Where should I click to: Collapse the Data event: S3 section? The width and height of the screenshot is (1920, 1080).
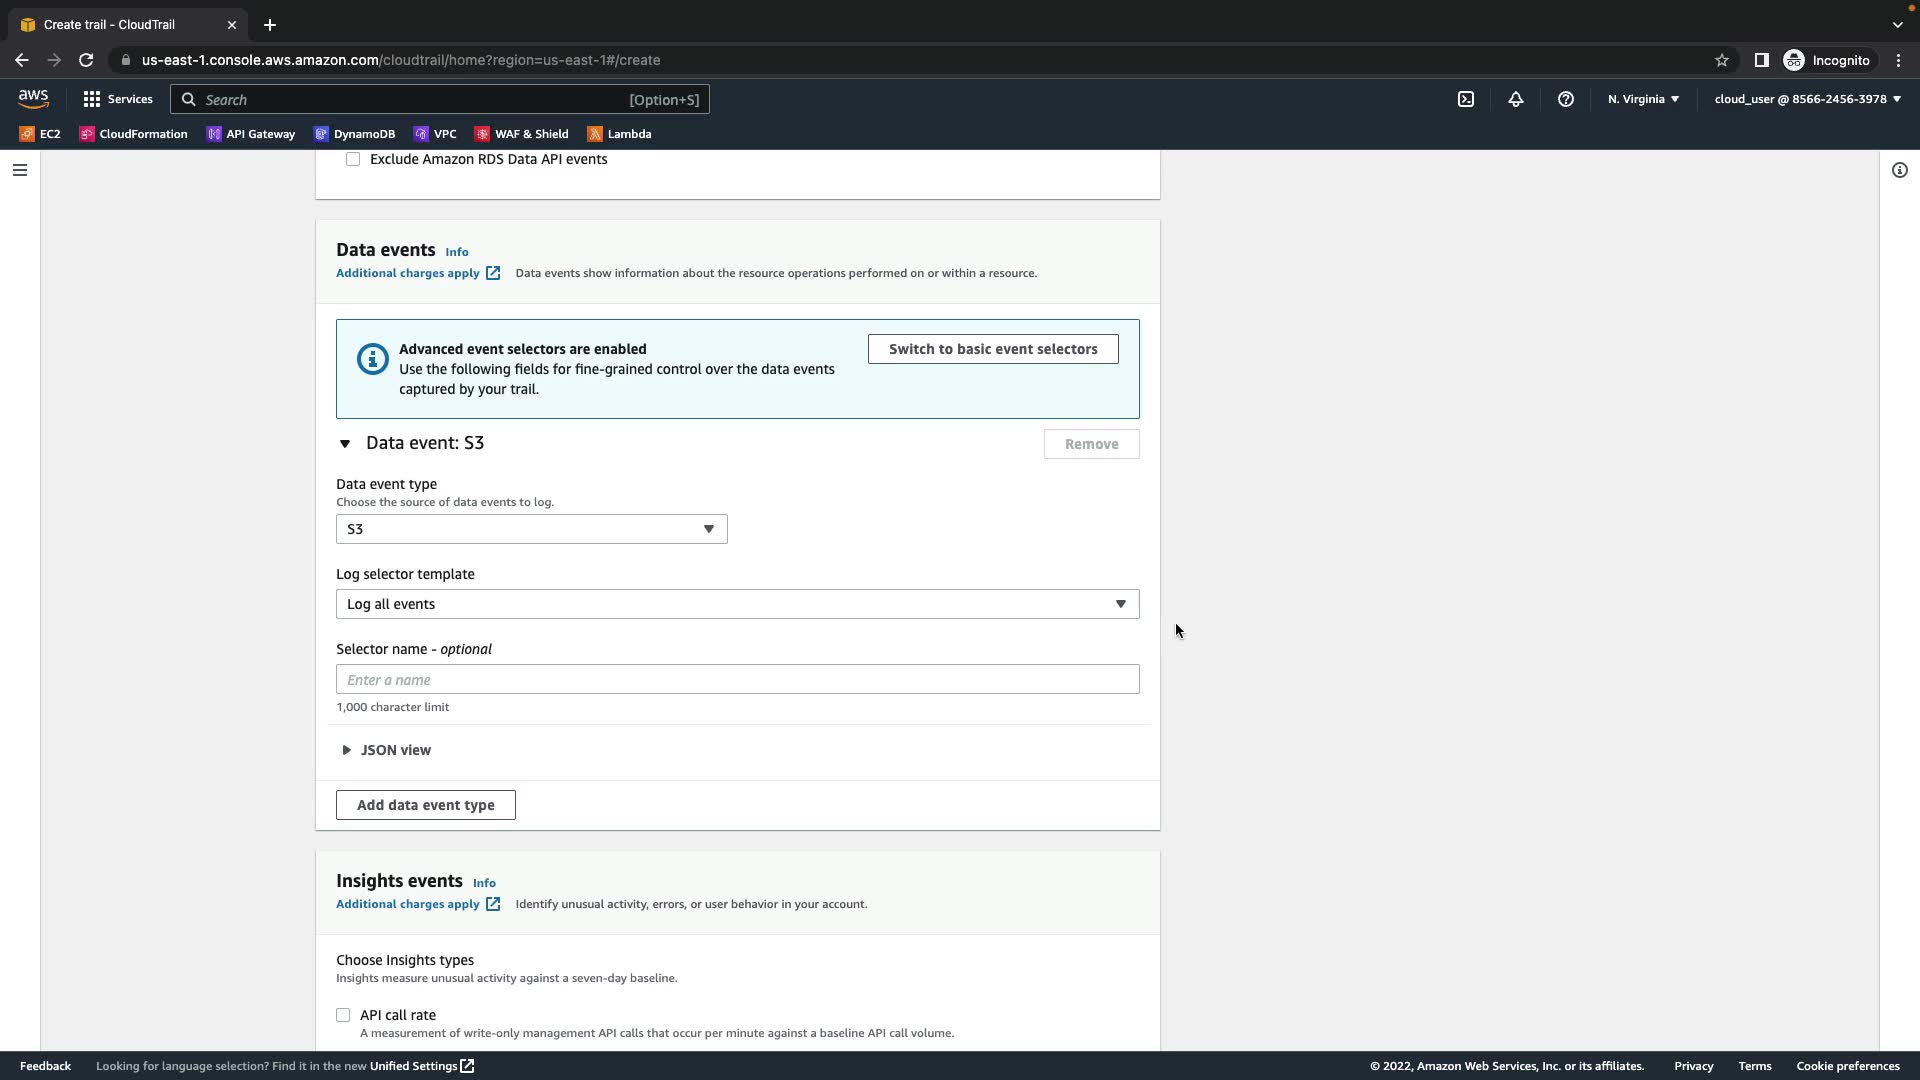[345, 444]
